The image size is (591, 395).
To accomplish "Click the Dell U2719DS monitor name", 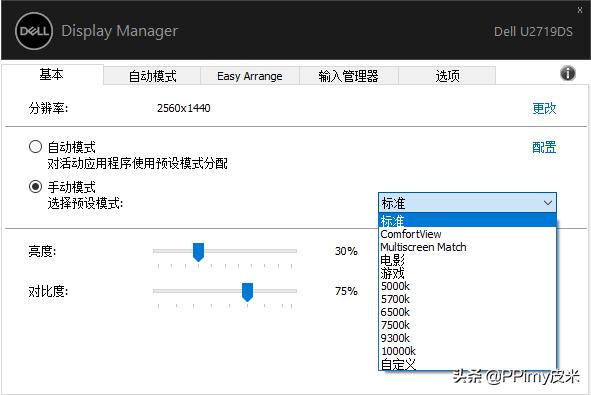I will pyautogui.click(x=533, y=32).
